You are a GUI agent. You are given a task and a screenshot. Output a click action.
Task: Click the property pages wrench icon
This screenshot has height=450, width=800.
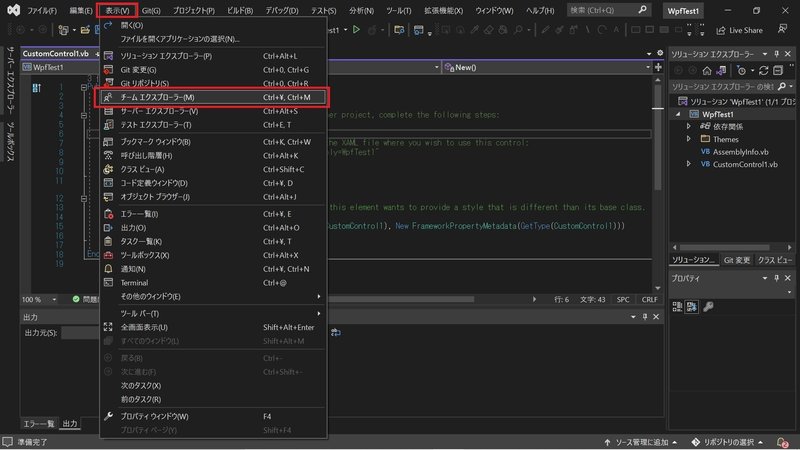[708, 307]
